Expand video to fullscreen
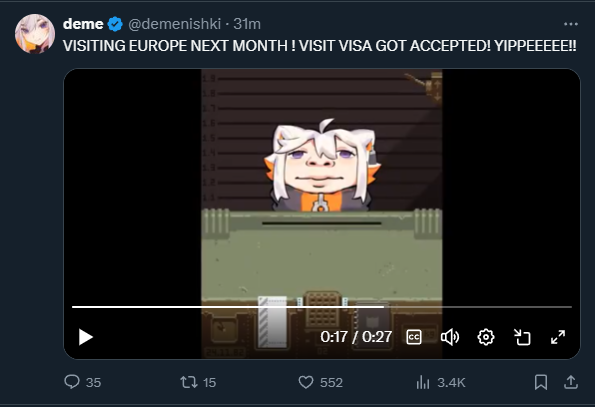This screenshot has height=407, width=595. pos(558,337)
